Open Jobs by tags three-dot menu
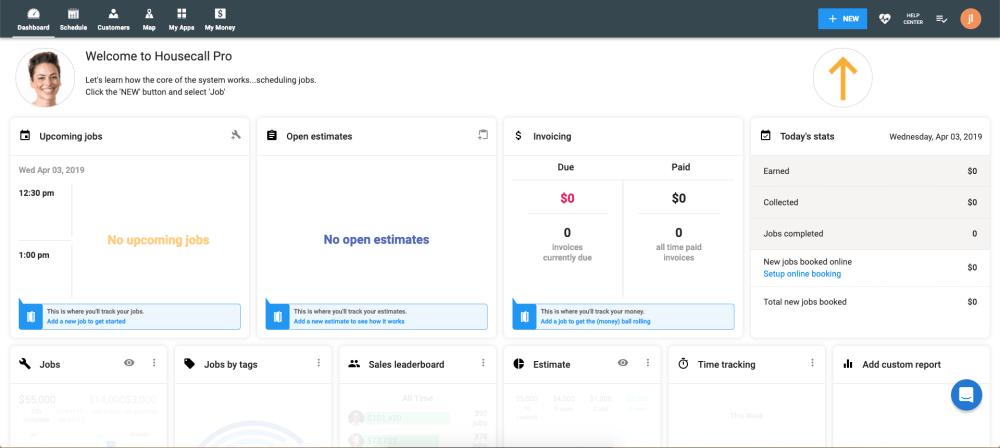The height and width of the screenshot is (448, 1000). (x=319, y=362)
